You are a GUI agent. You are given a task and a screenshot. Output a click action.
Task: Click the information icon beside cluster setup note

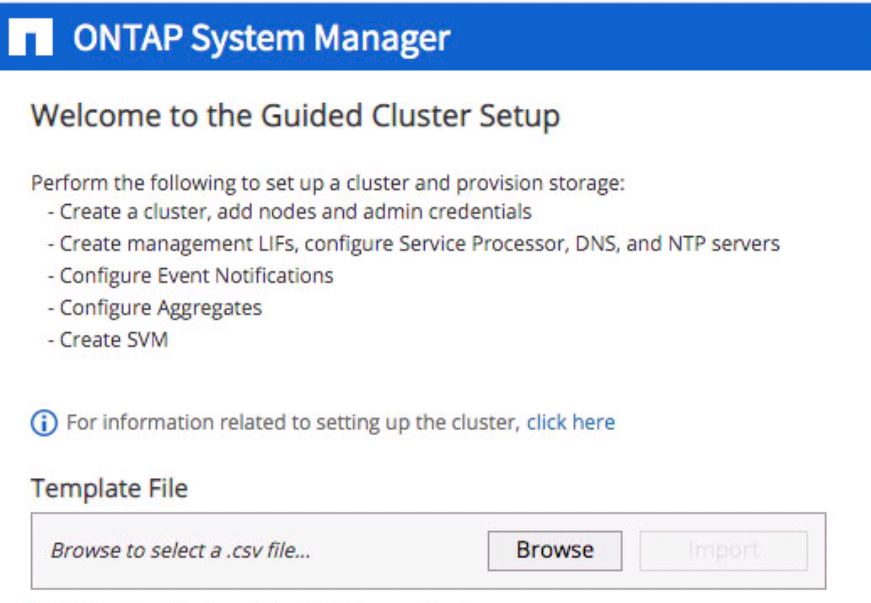(43, 422)
